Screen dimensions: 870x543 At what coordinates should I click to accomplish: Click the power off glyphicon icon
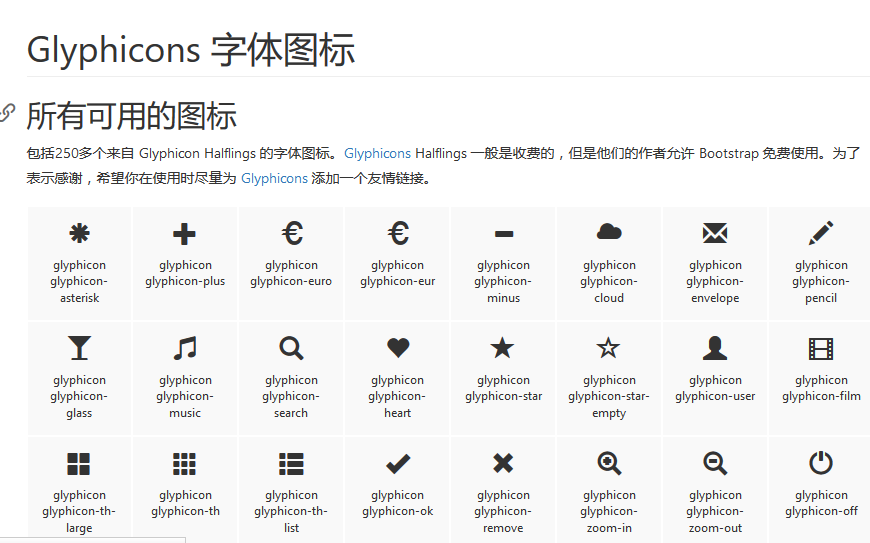(x=821, y=463)
